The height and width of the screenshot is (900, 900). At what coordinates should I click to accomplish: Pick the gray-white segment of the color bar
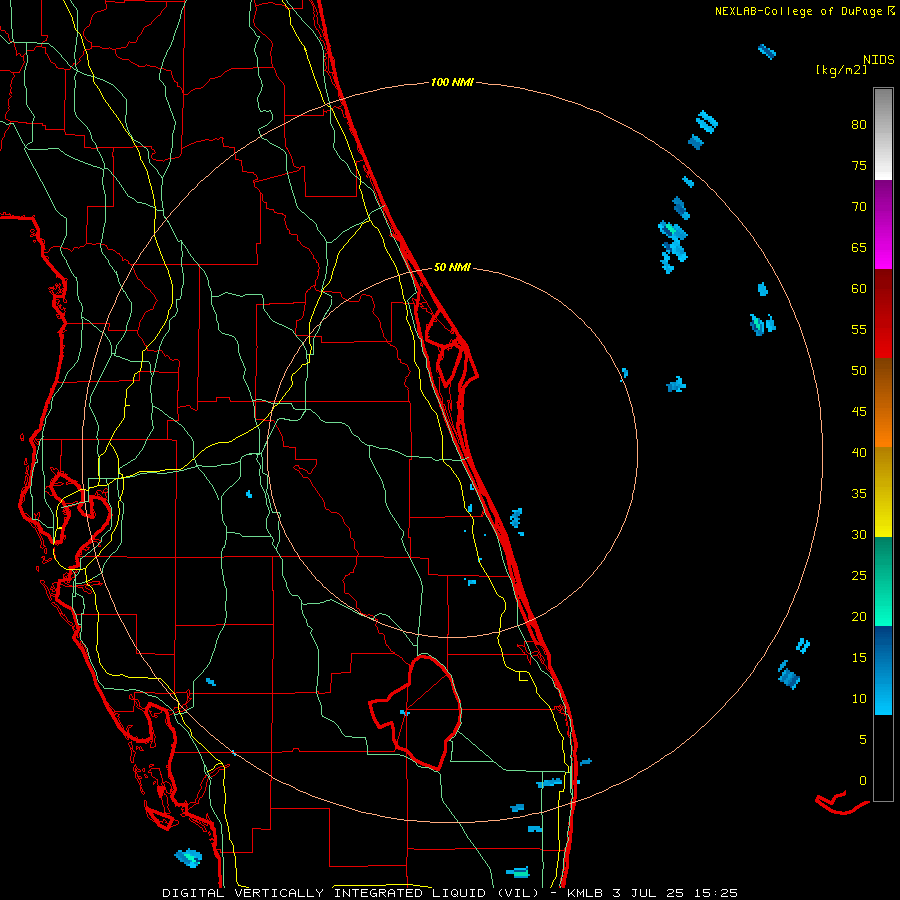pos(883,134)
